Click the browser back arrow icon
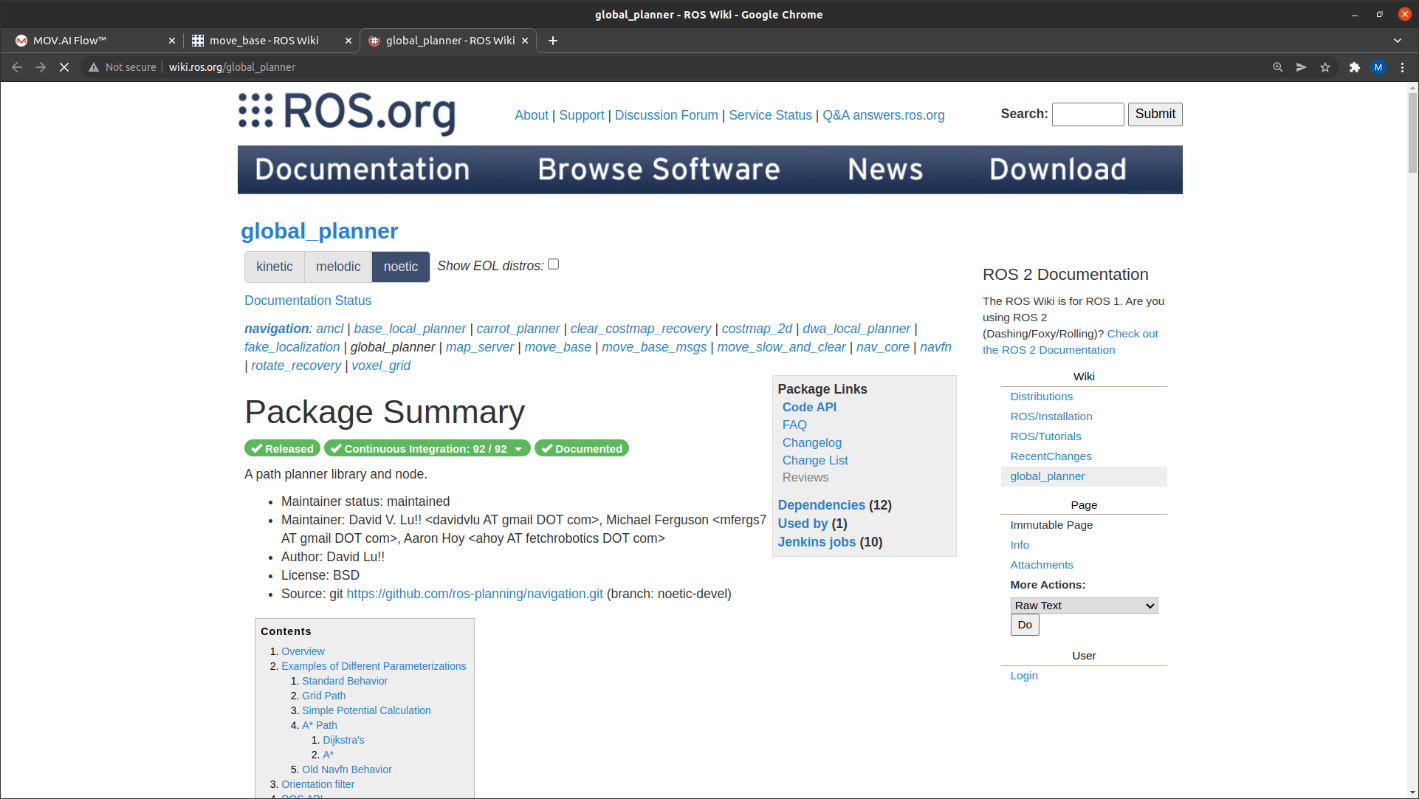This screenshot has width=1419, height=799. coord(17,67)
